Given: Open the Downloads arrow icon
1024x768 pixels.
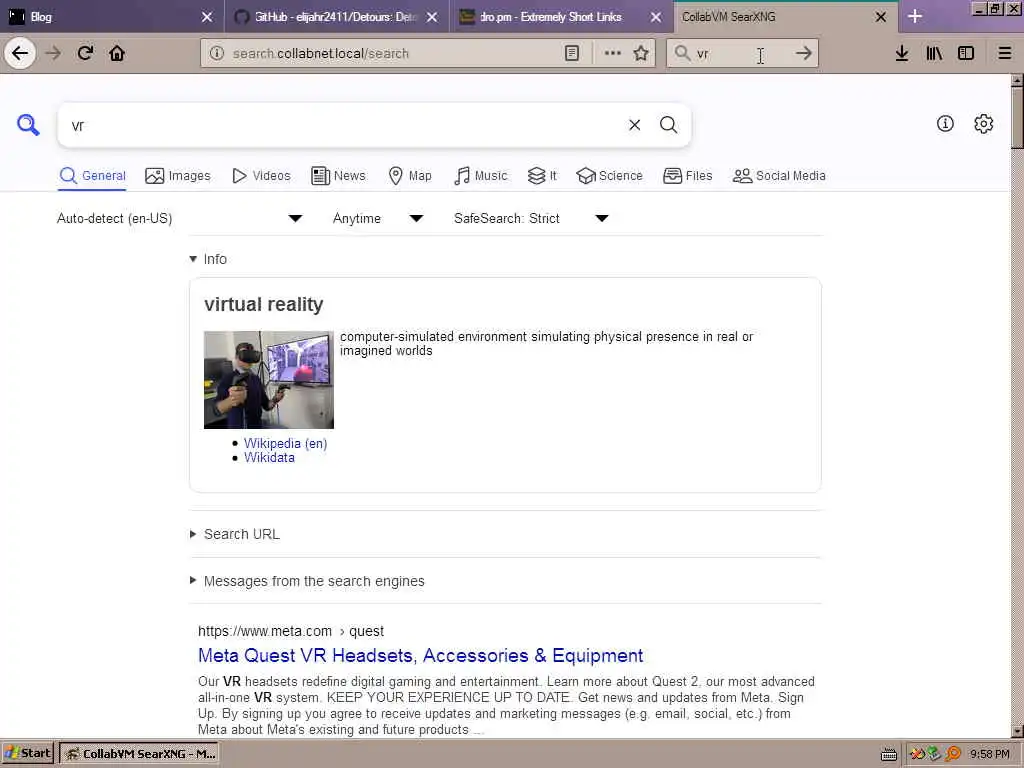Looking at the screenshot, I should pos(902,53).
